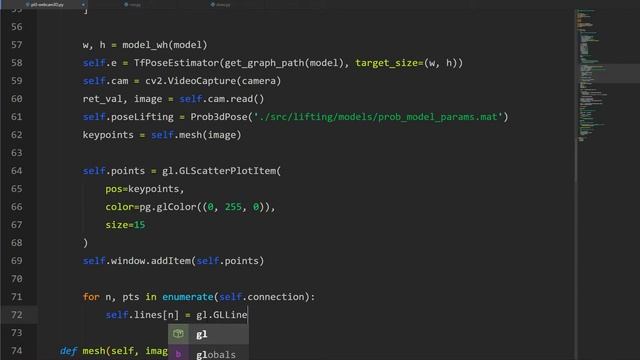
Task: Click line number 64 in the gutter
Action: [17, 171]
